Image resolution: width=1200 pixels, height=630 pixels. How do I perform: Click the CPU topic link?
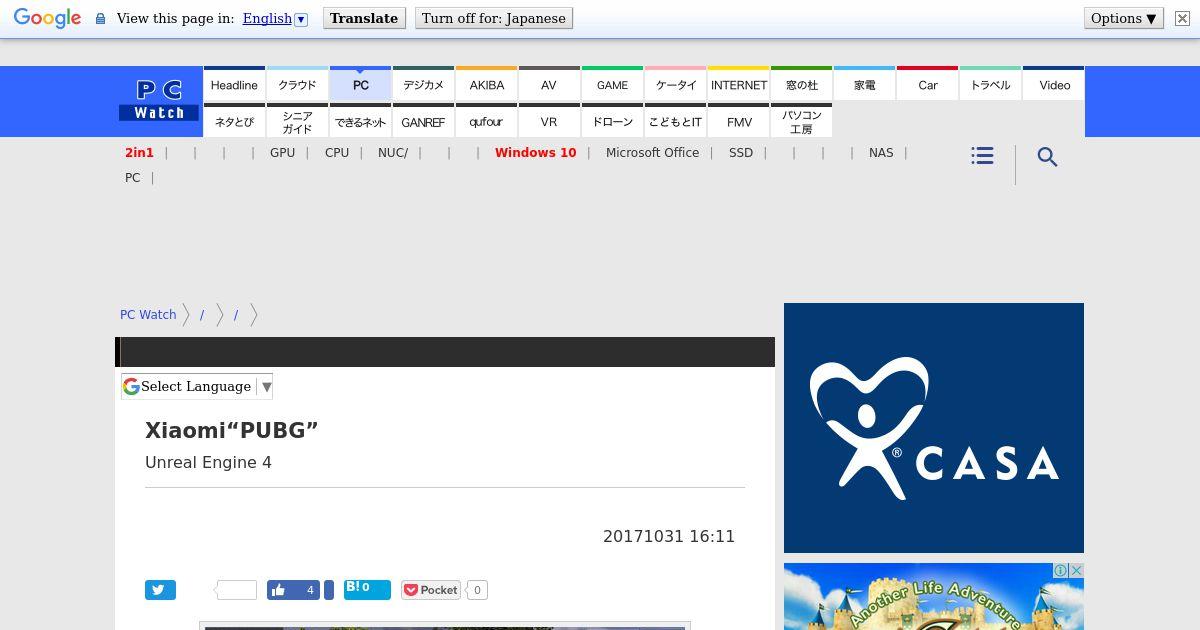point(337,153)
